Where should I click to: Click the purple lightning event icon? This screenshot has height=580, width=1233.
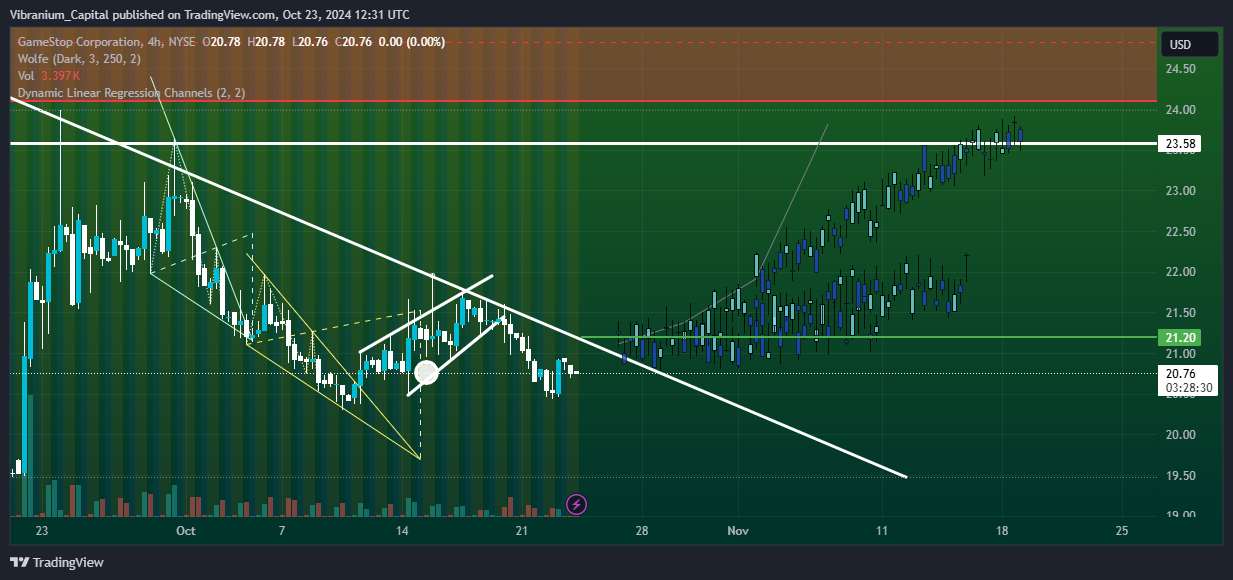576,505
